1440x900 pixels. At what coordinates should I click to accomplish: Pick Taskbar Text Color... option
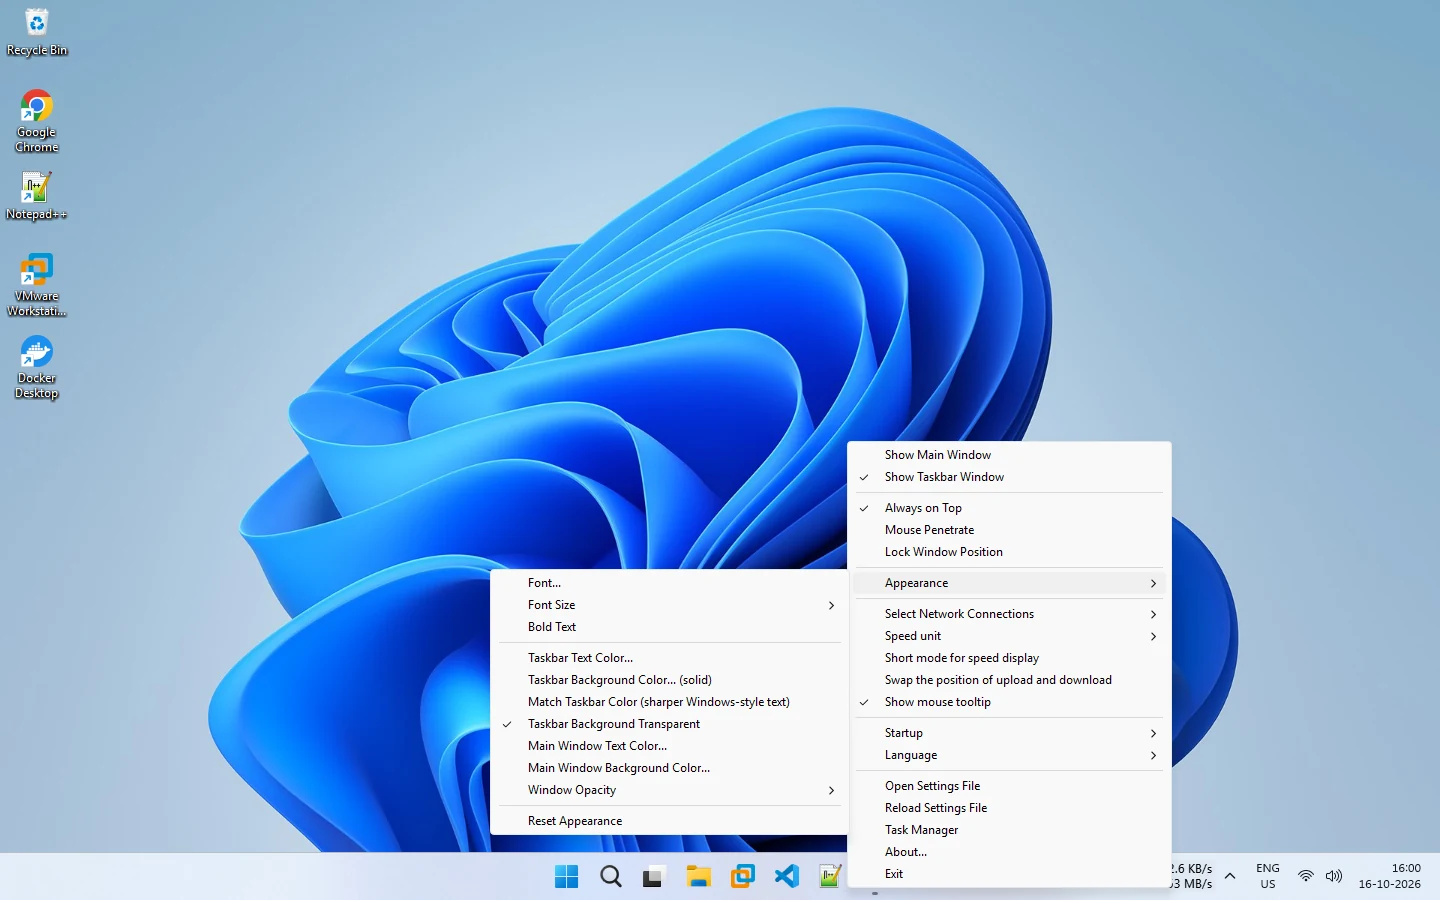tap(668, 658)
